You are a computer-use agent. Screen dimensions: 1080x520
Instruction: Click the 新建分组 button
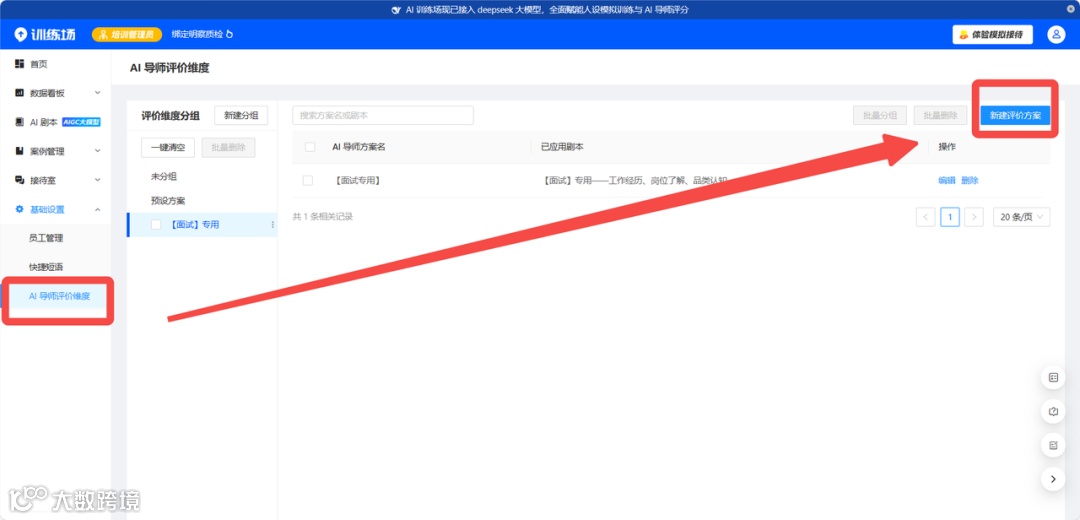(241, 116)
